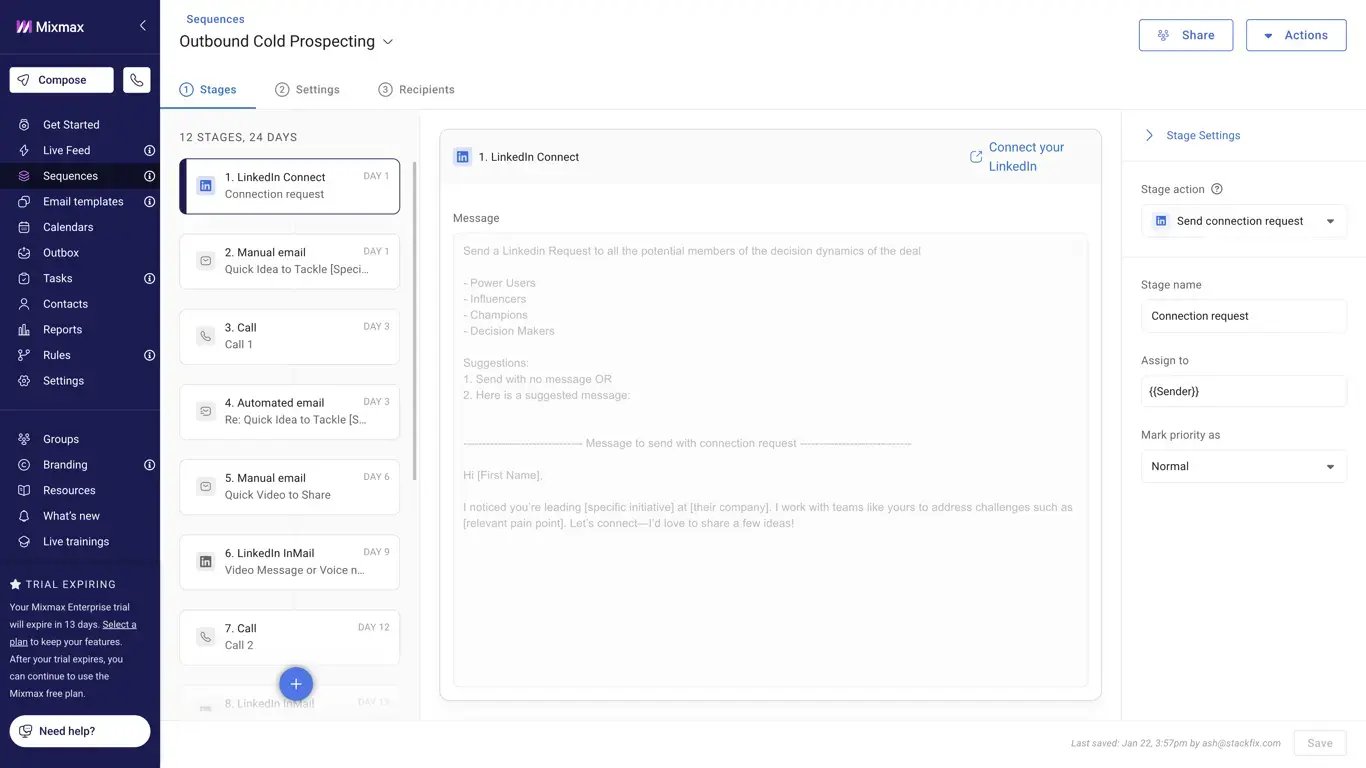Click LinkedIn icon in the stage editor header
Screen dimensions: 1366x768
[x=462, y=157]
